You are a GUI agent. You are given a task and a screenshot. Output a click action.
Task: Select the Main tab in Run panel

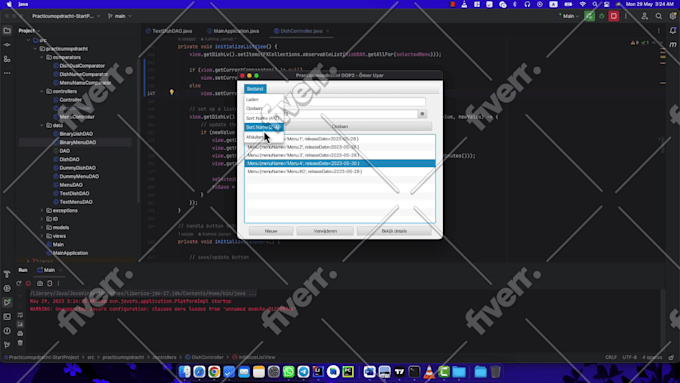pos(46,270)
